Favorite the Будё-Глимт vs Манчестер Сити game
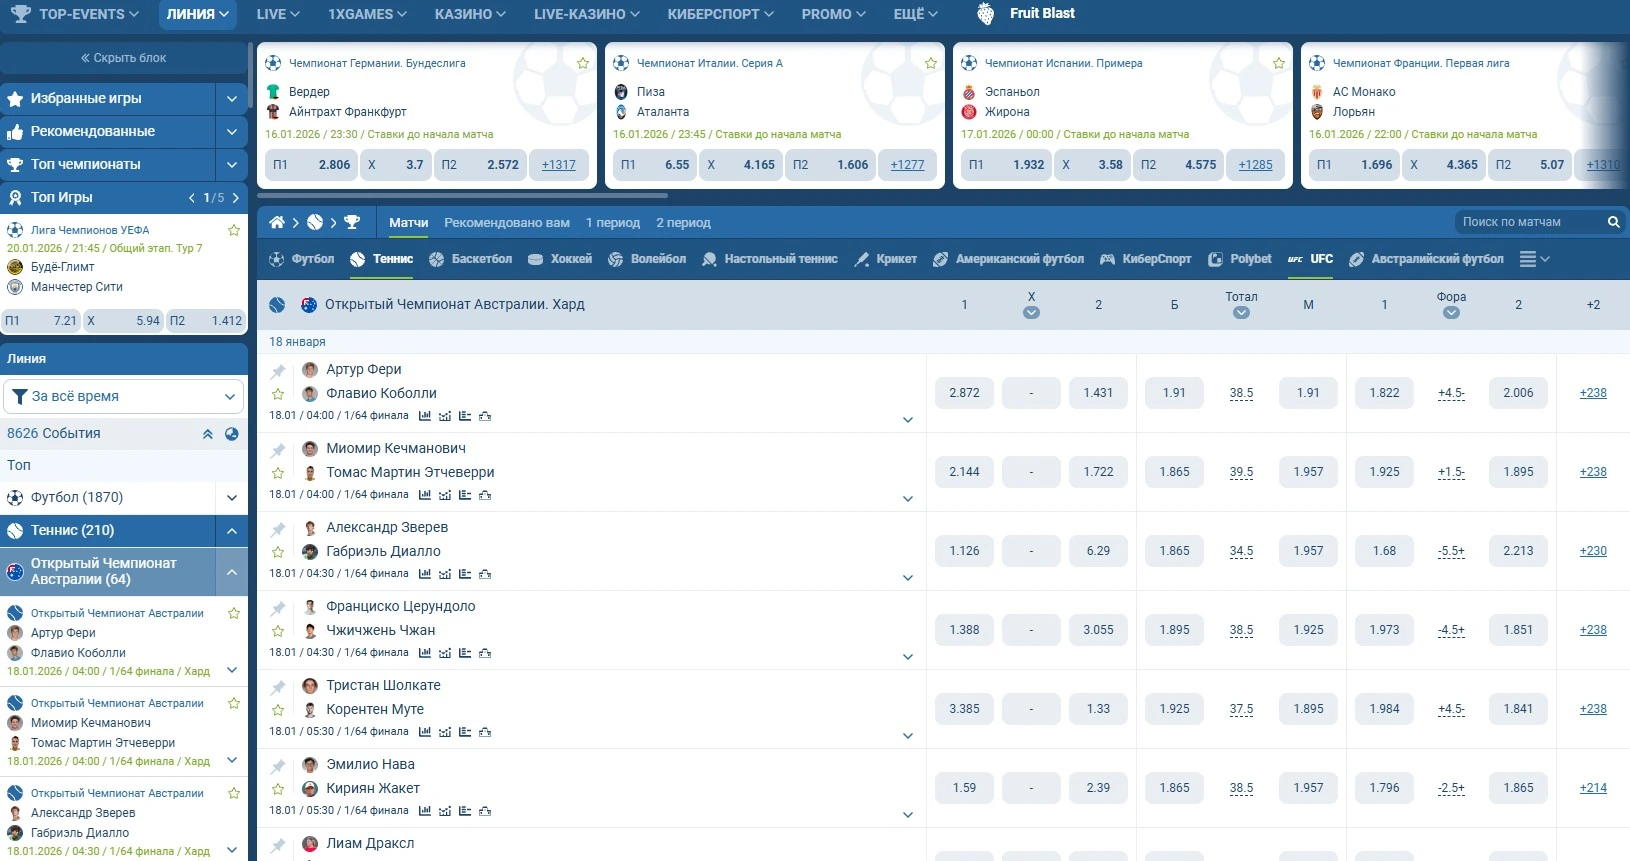The image size is (1630, 861). pos(234,230)
